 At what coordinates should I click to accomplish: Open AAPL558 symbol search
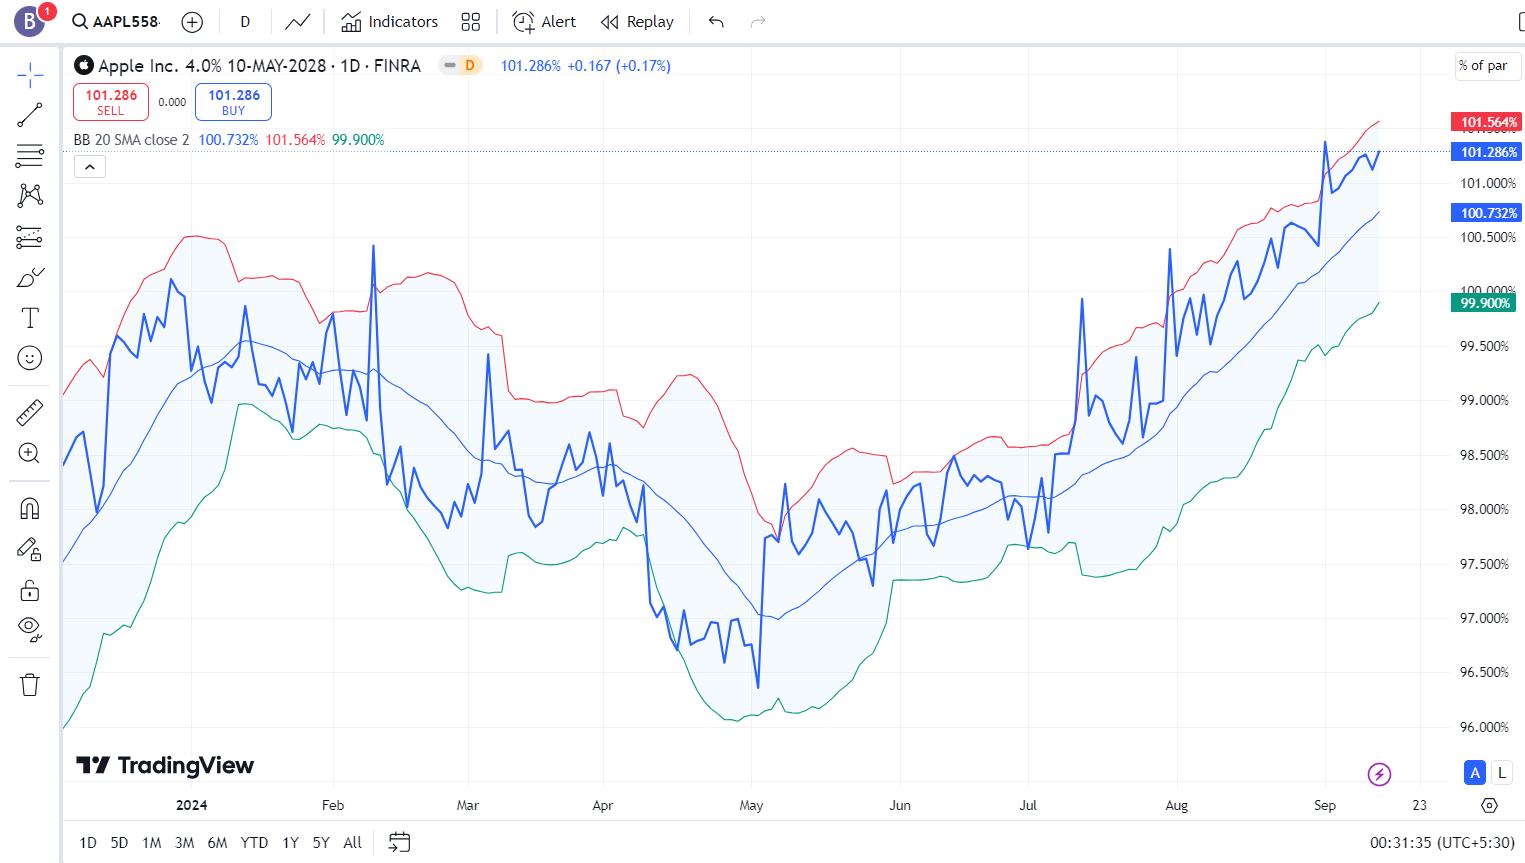[x=116, y=21]
